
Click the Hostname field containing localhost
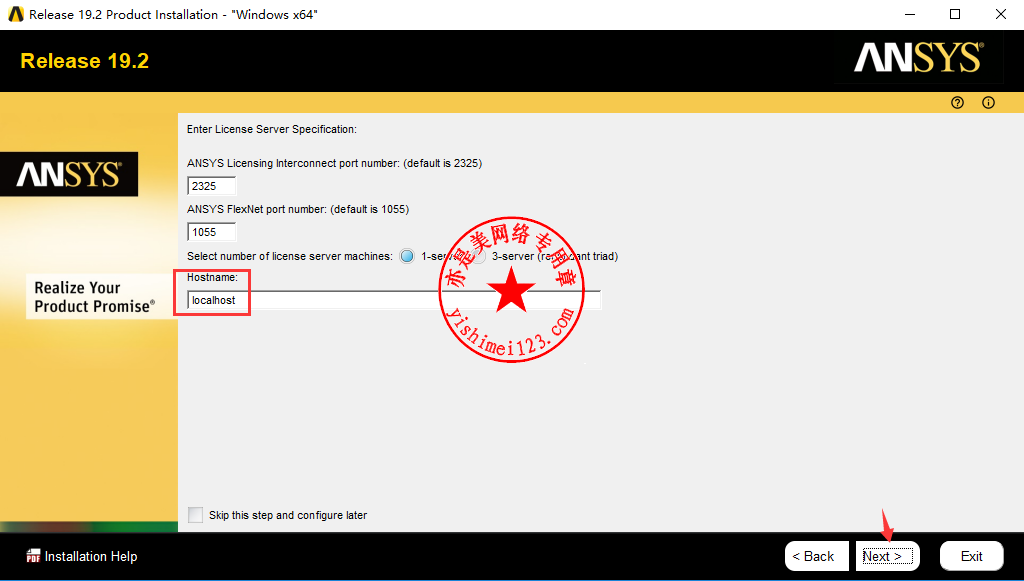[394, 300]
